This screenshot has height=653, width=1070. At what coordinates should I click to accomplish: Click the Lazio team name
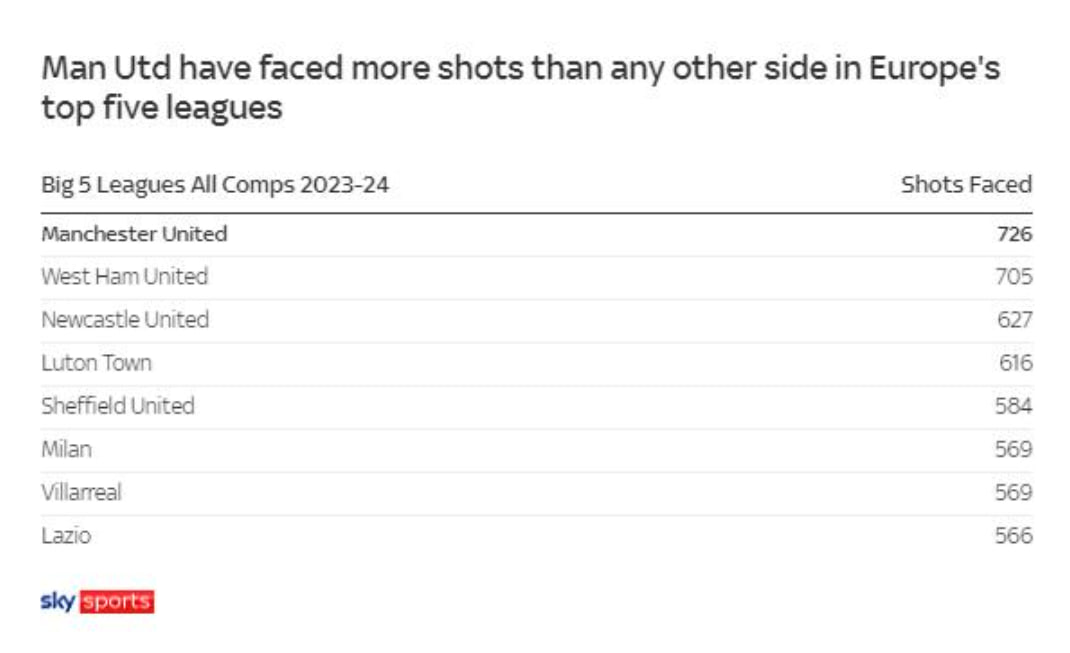[66, 535]
